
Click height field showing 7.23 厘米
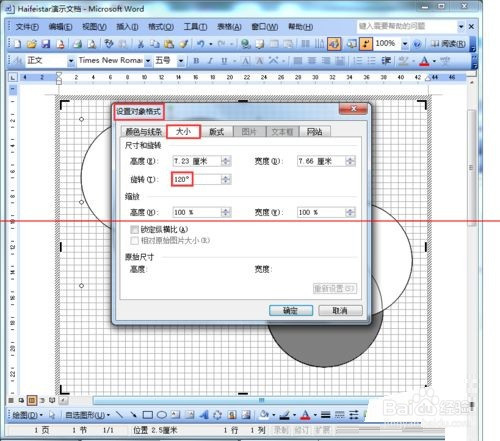197,161
